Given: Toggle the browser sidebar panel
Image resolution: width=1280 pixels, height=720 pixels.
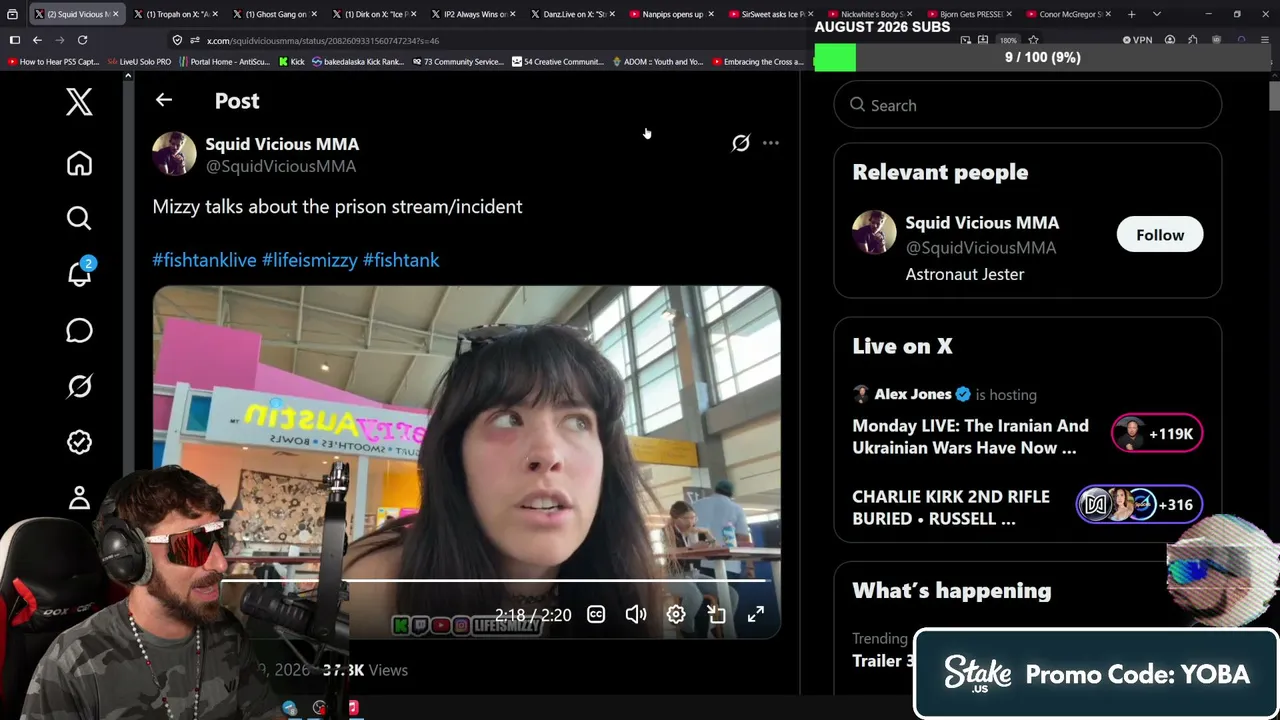Looking at the screenshot, I should click(14, 40).
